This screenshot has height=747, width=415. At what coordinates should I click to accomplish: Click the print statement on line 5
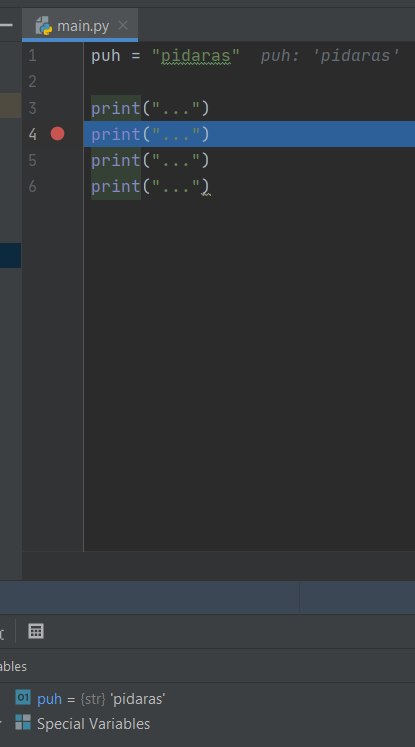(150, 160)
